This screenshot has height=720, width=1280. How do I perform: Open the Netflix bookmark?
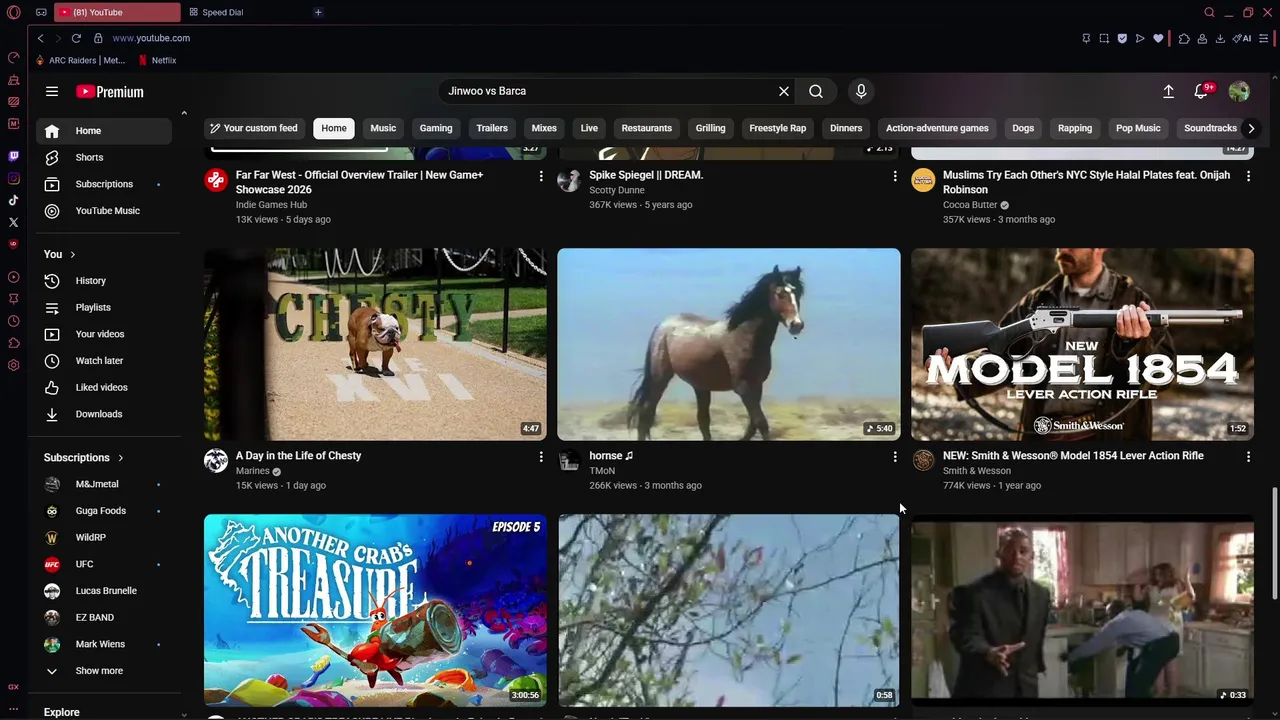click(157, 60)
